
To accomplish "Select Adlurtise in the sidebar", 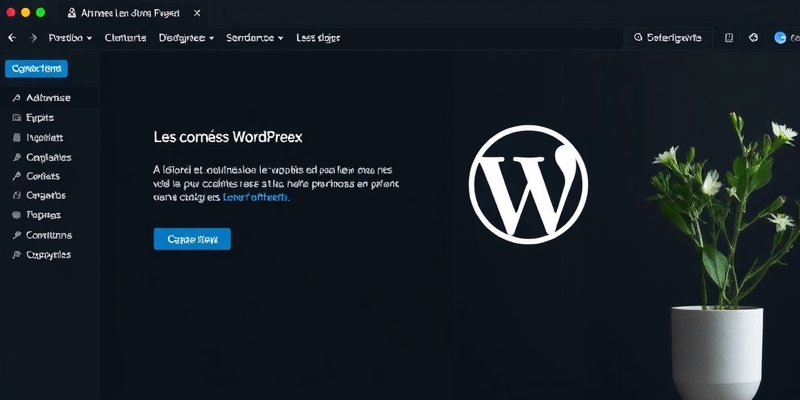I will (49, 98).
